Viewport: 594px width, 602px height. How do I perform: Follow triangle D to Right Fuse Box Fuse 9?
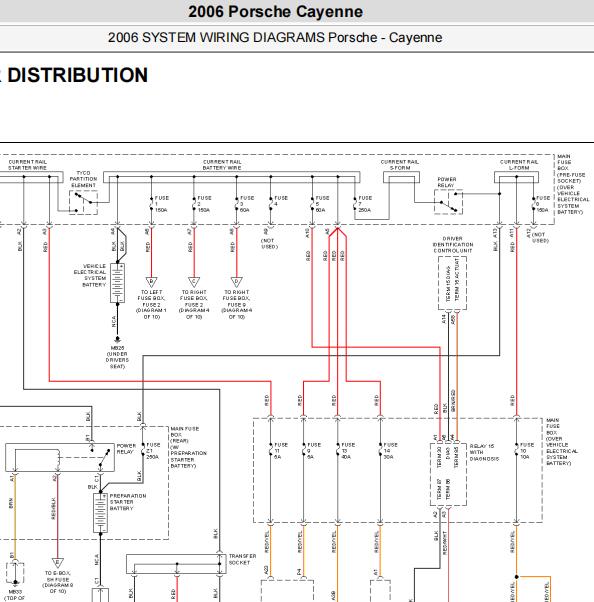tap(237, 282)
